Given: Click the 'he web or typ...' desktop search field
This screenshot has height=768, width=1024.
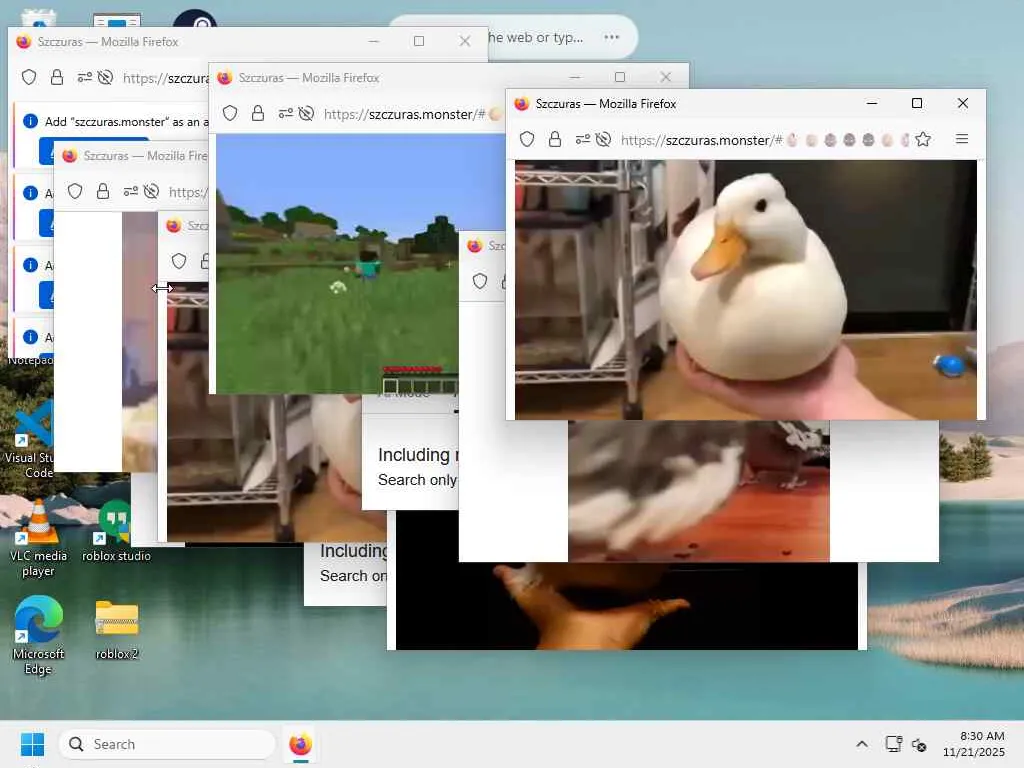Looking at the screenshot, I should (x=536, y=37).
